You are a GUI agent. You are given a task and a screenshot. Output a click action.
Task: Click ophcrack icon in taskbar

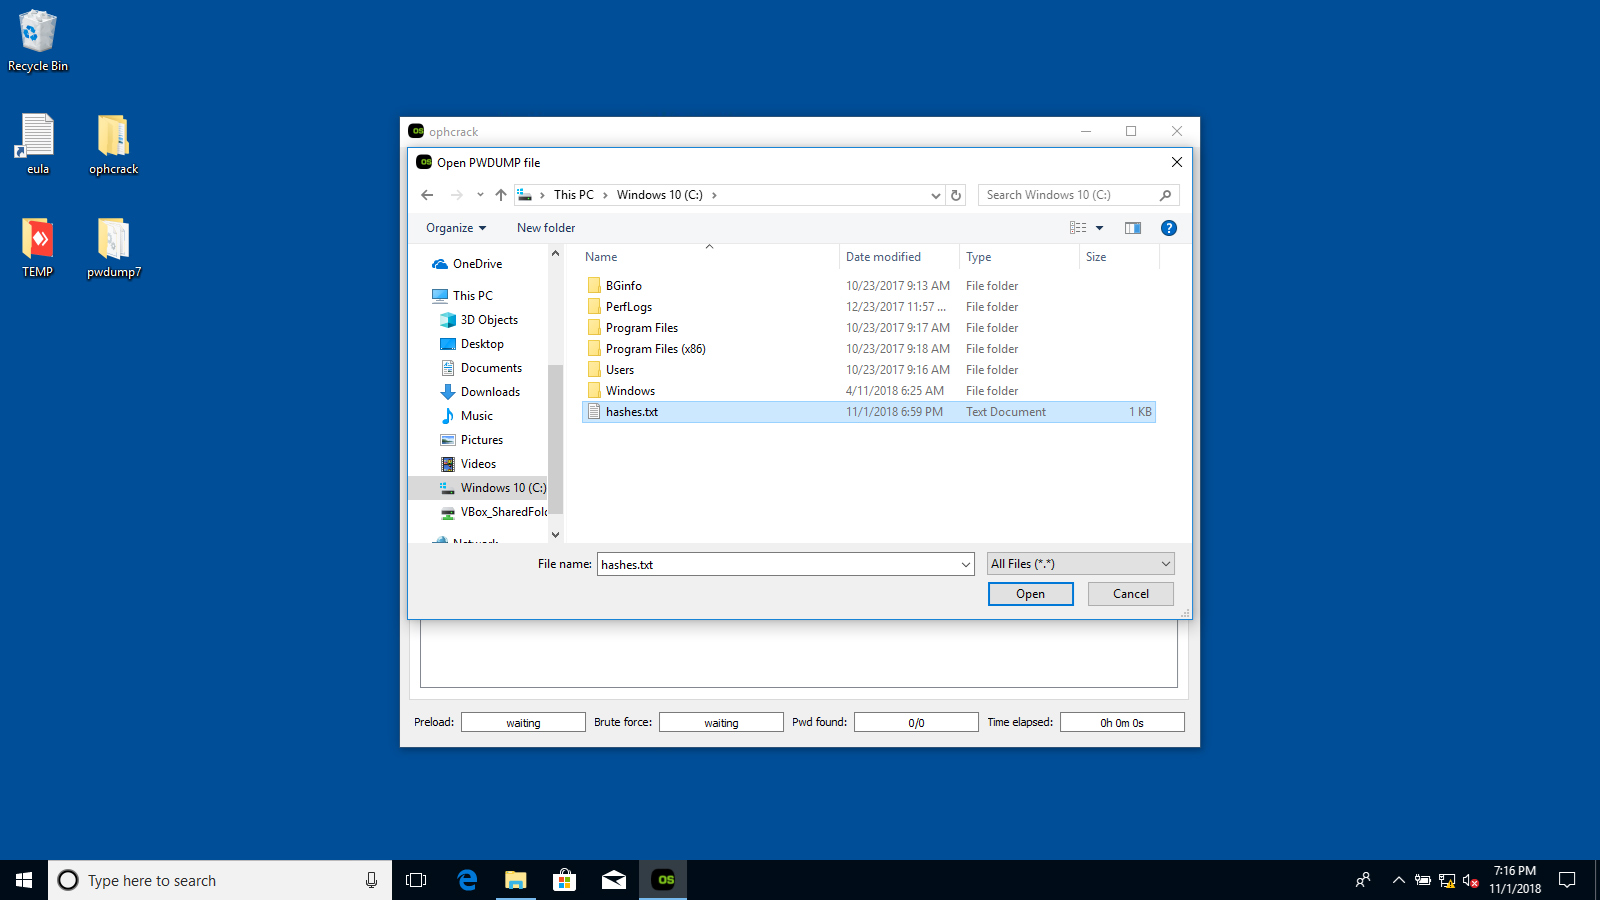point(664,880)
